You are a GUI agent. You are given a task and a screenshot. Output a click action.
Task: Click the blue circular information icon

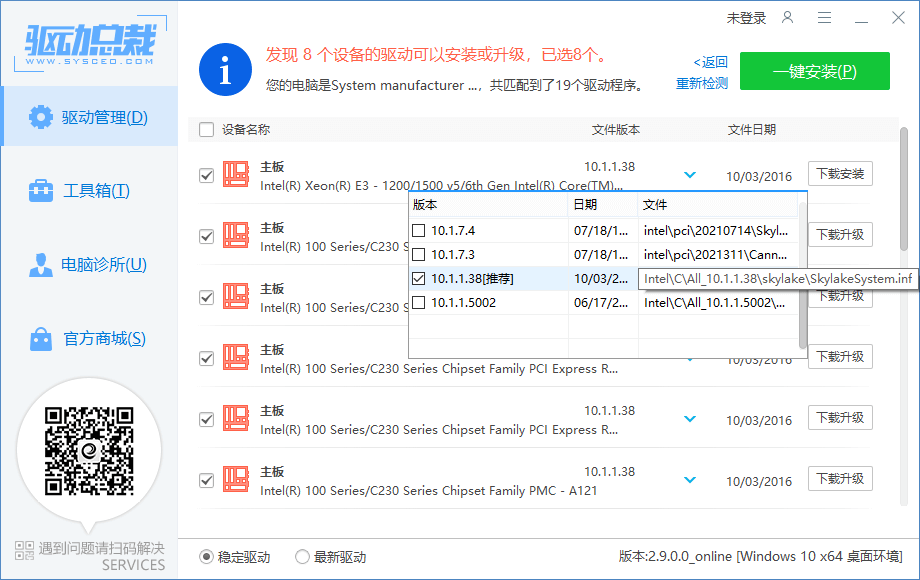(224, 70)
